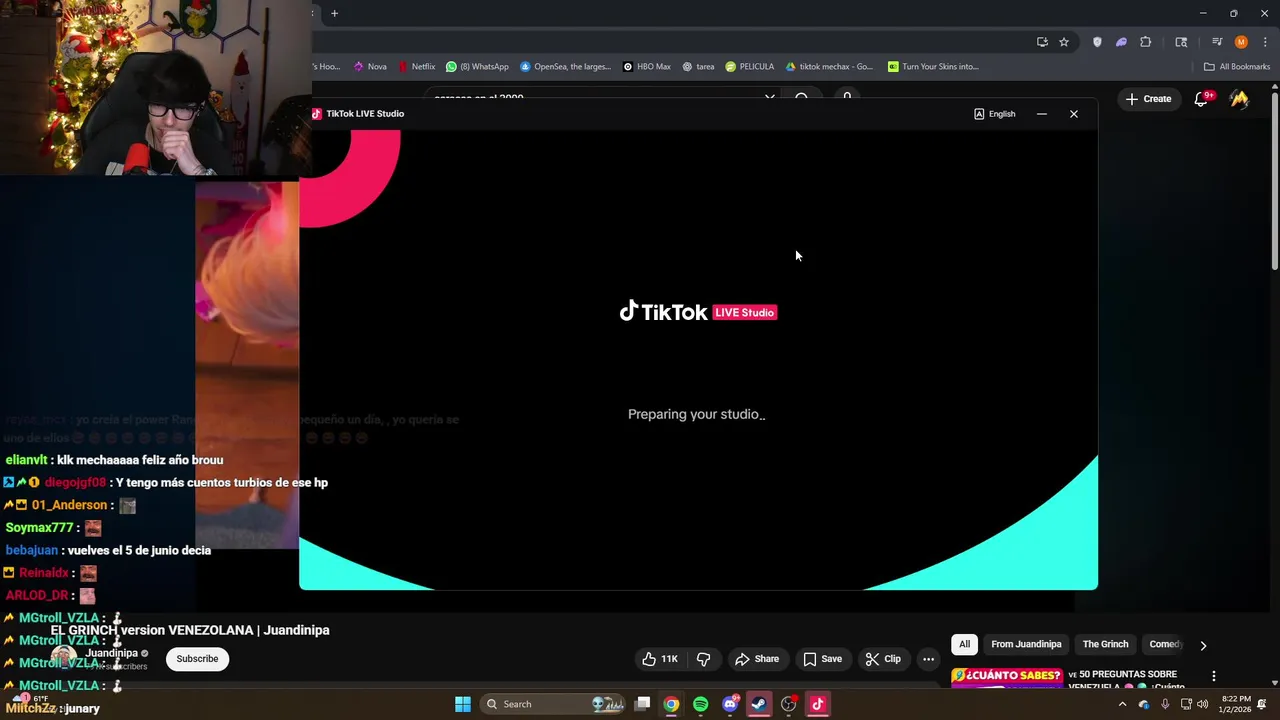This screenshot has width=1280, height=720.
Task: Open more actions ellipsis under video
Action: coord(928,659)
